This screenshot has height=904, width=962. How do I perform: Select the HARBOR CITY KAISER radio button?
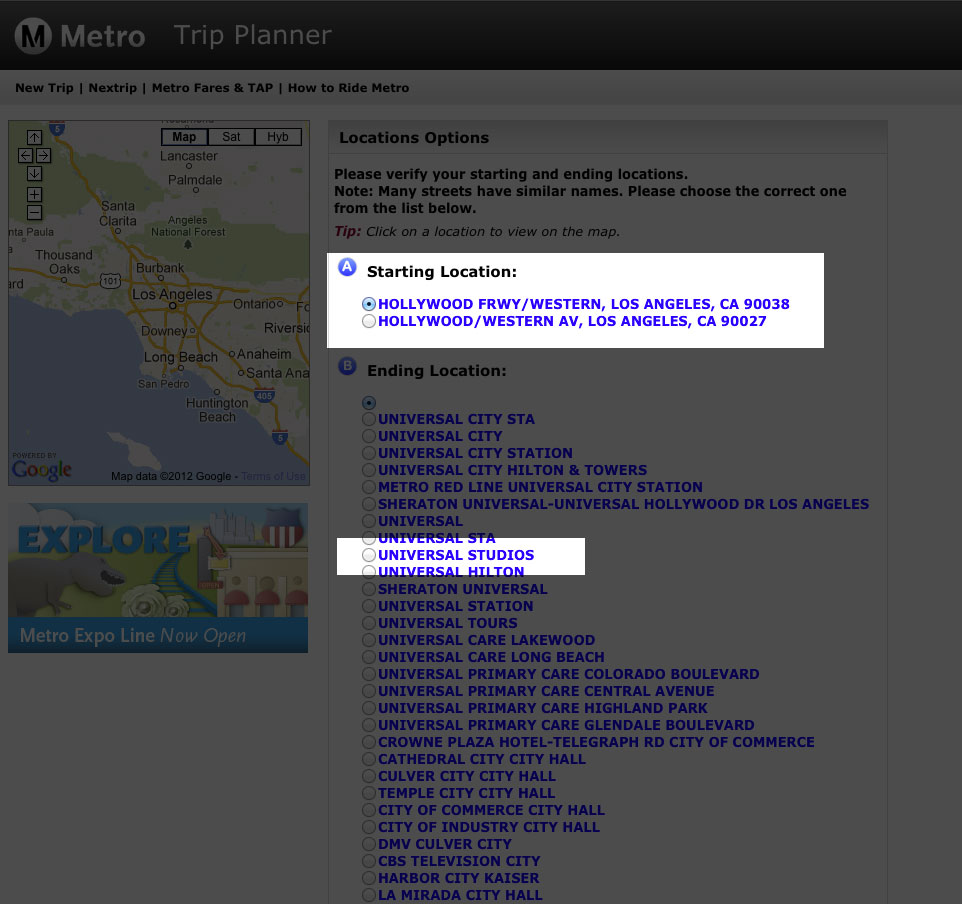369,878
